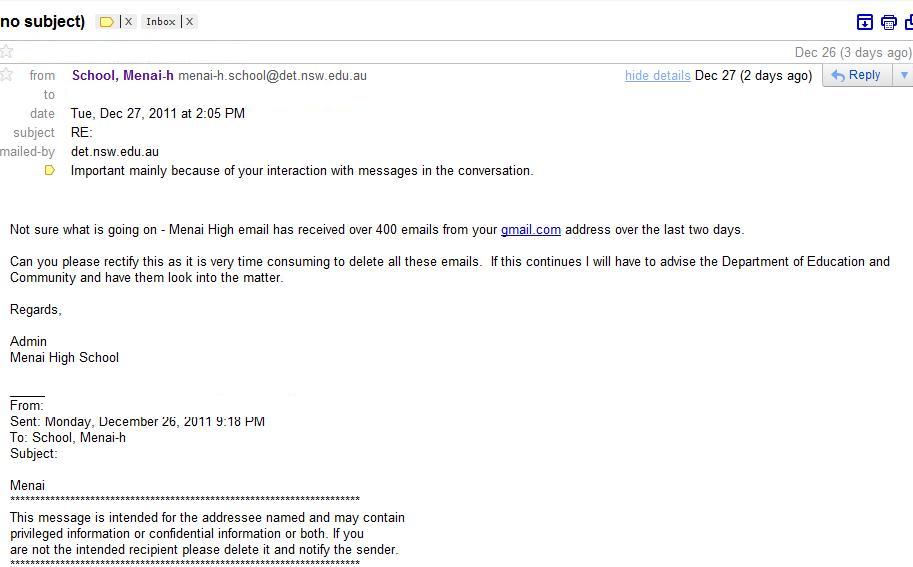Open the dropdown arrow next to Reply
The image size is (913, 567).
904,75
